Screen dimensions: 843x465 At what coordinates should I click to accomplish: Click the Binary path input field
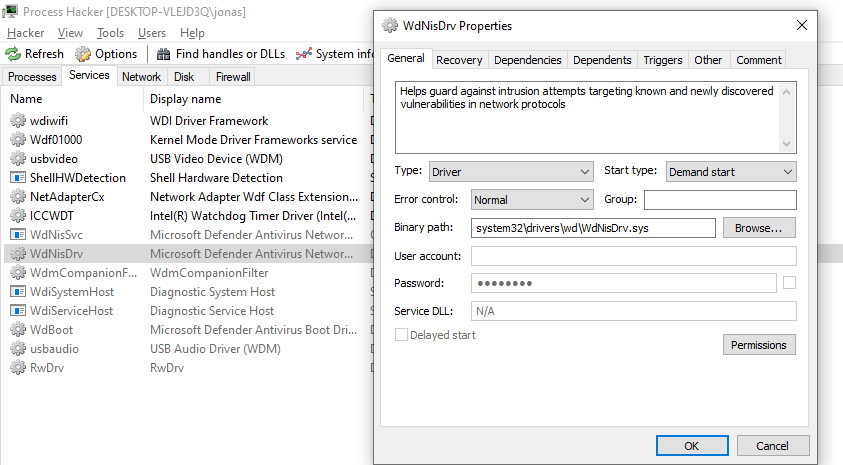click(593, 228)
